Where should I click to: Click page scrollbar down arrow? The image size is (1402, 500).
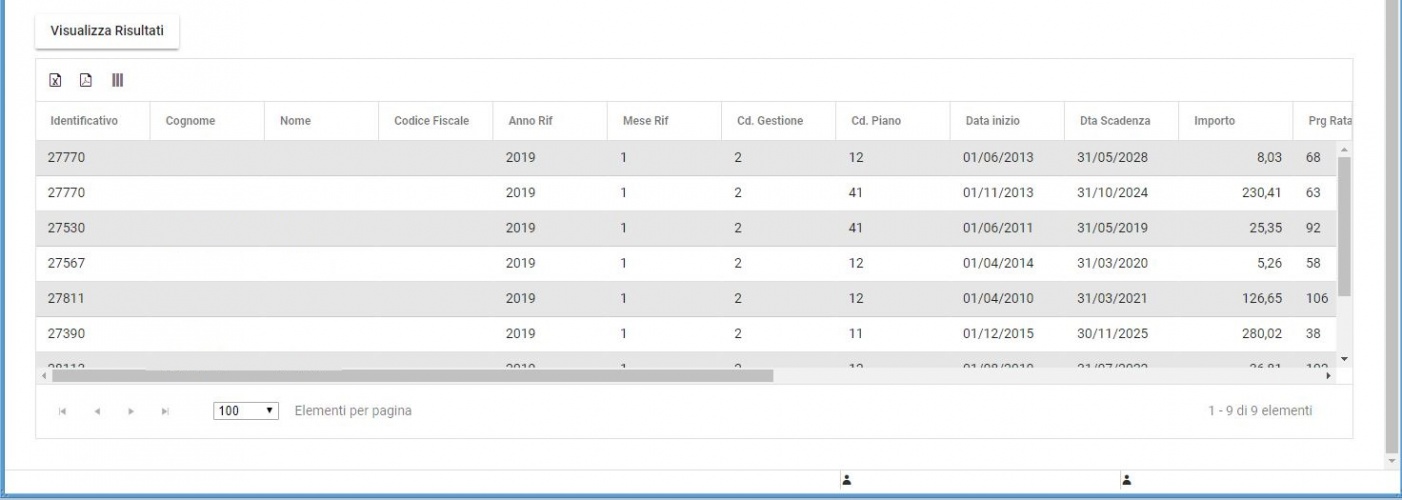coord(1394,461)
